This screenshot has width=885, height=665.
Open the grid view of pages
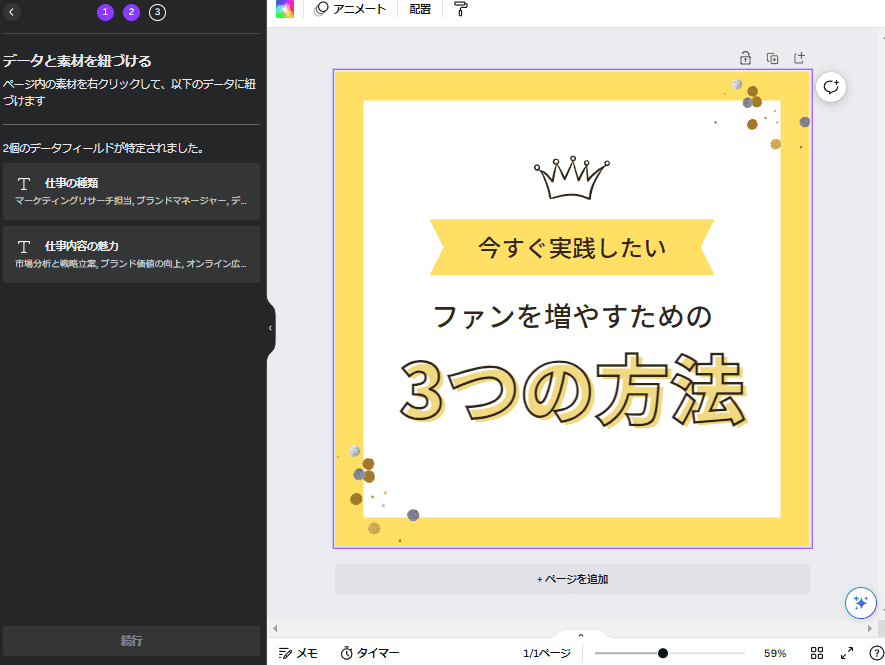[x=818, y=652]
